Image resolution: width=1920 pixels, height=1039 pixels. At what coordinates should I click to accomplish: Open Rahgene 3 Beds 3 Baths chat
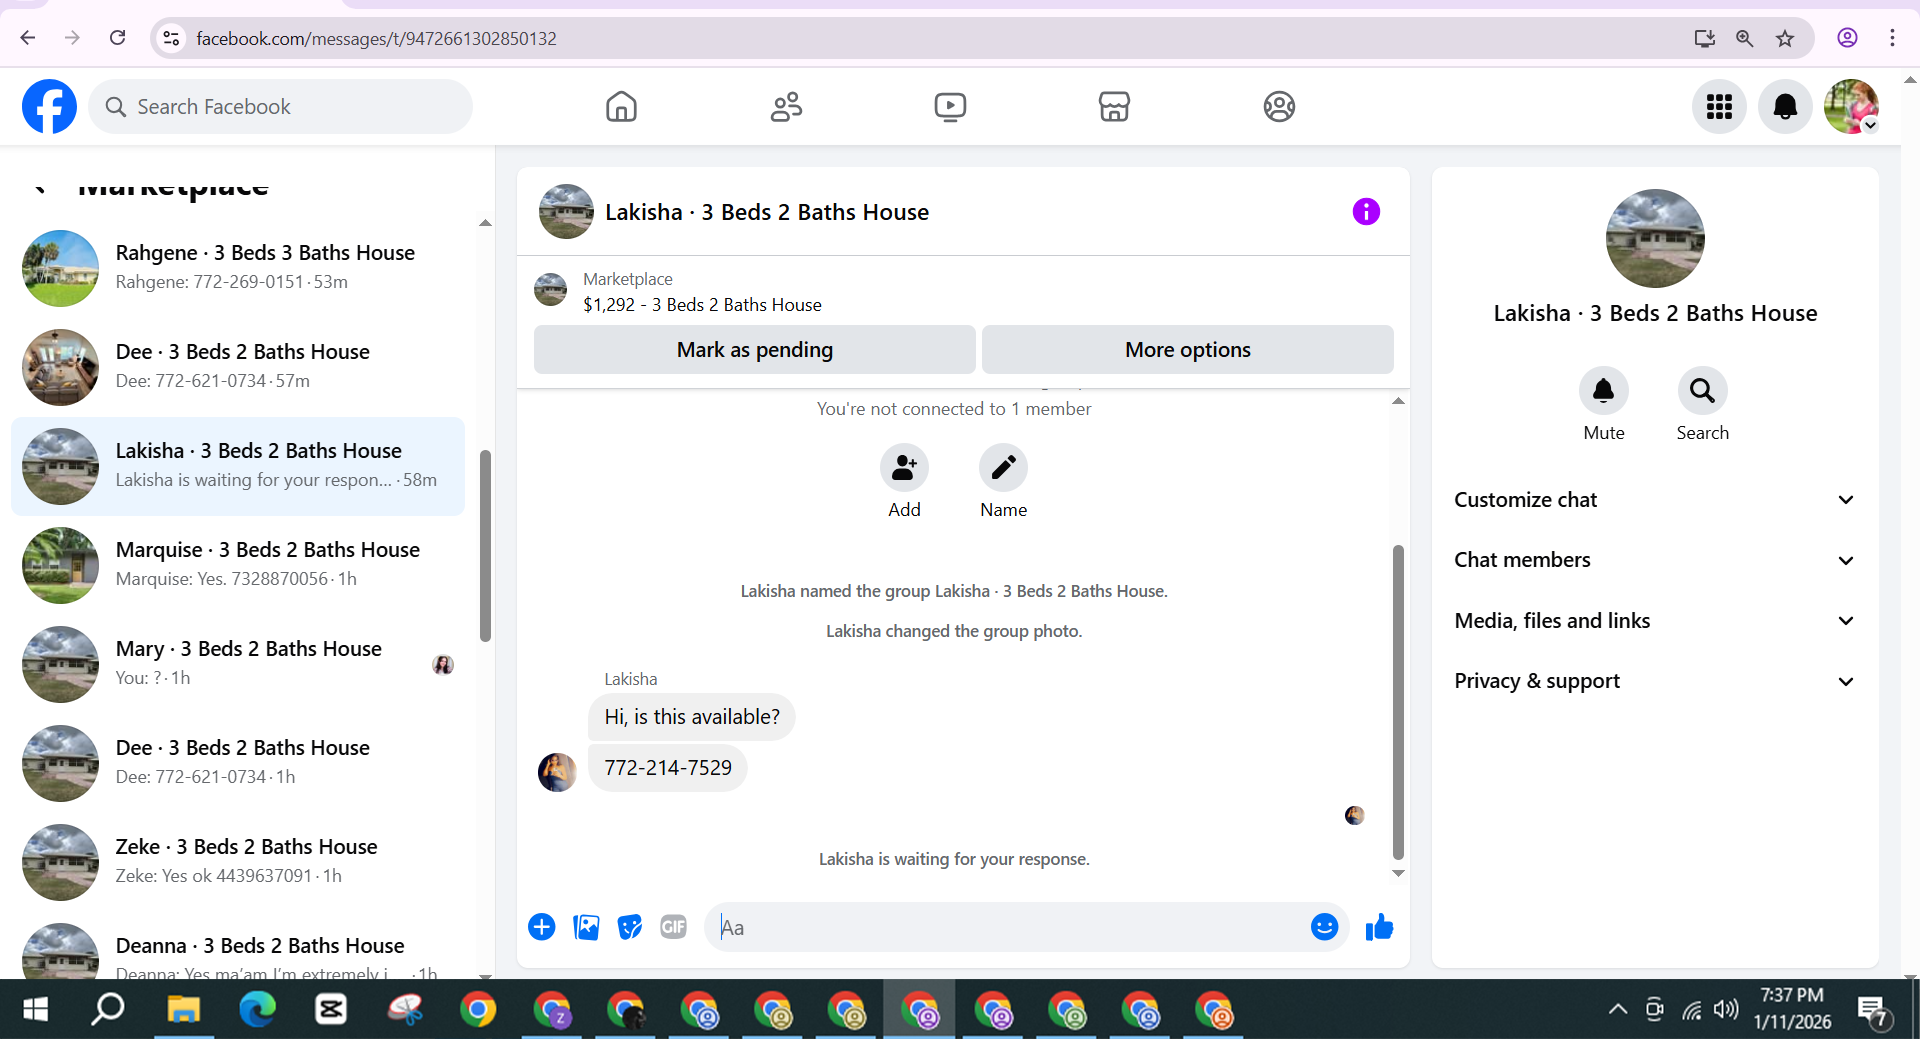pyautogui.click(x=238, y=268)
